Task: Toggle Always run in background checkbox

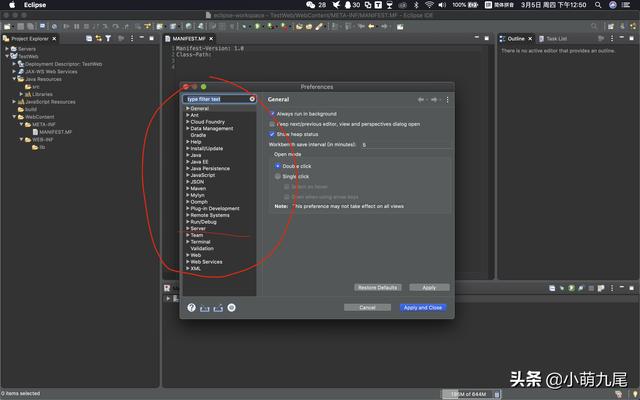Action: pos(272,113)
